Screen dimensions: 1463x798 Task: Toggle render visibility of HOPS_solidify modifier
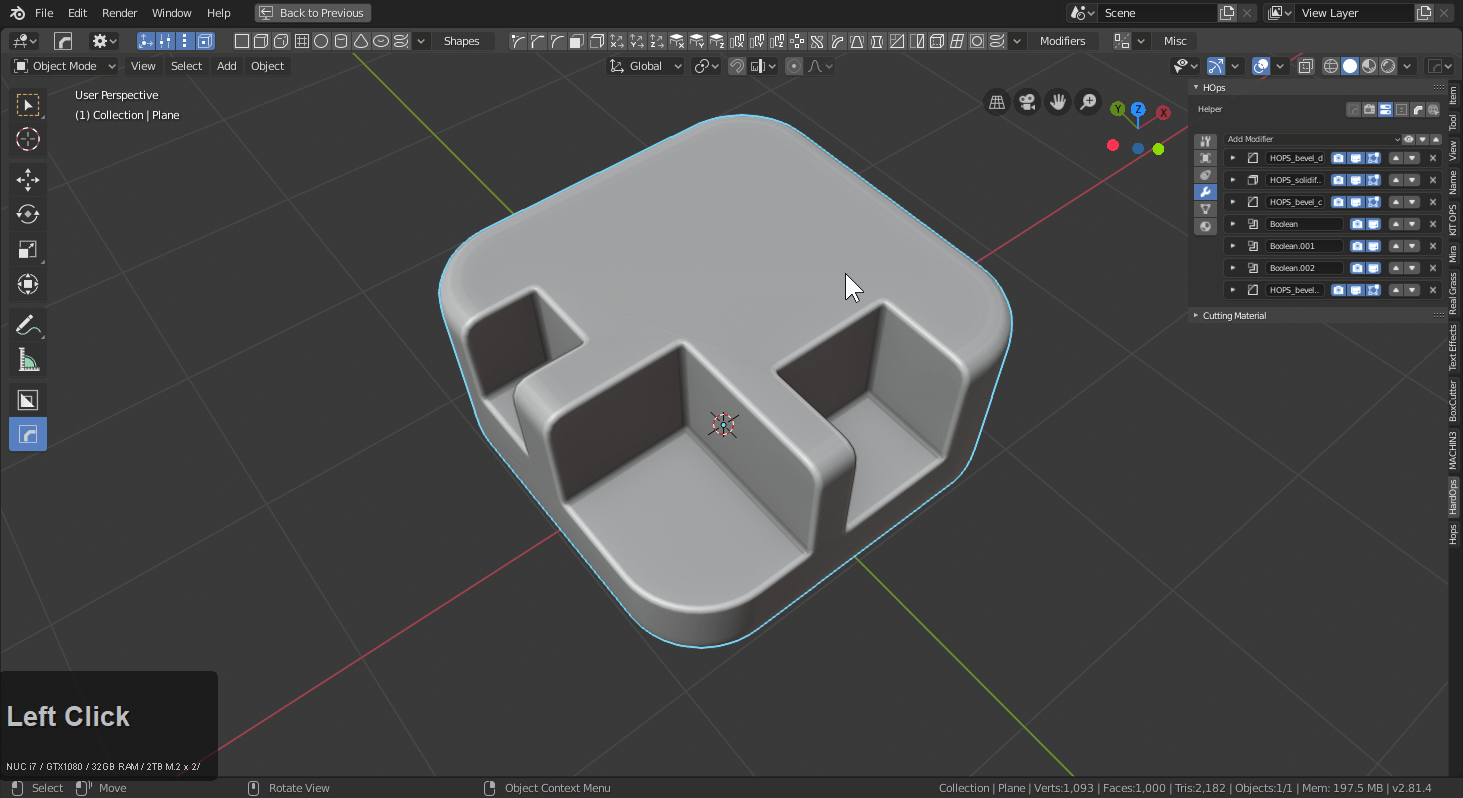[x=1338, y=180]
